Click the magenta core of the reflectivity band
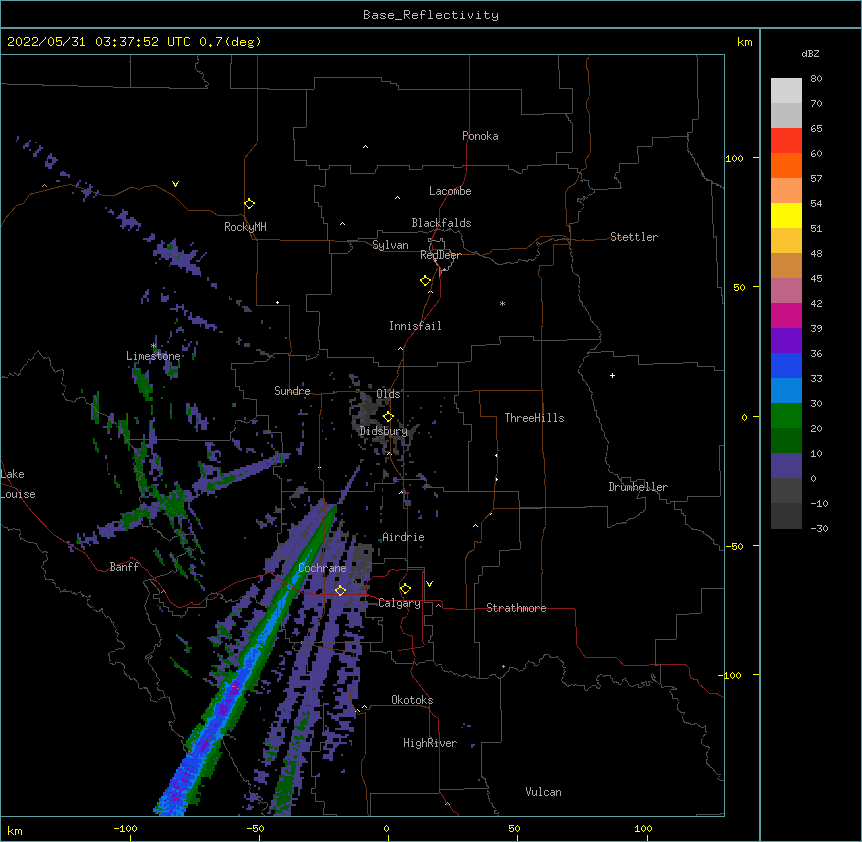Screen dimensions: 862x842 click(x=235, y=688)
